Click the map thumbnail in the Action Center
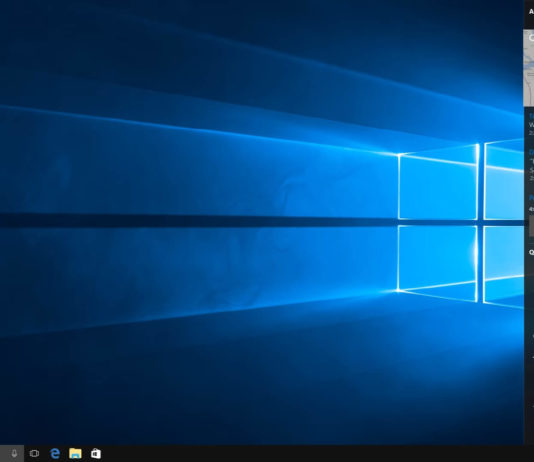534x462 pixels. (529, 68)
